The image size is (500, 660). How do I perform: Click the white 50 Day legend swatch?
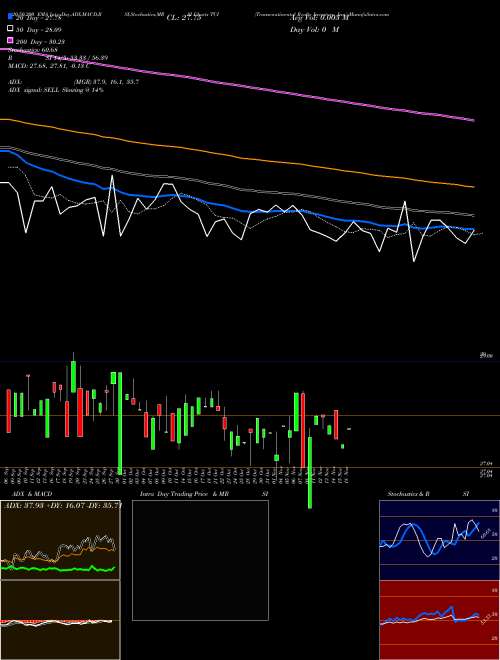coord(11,29)
